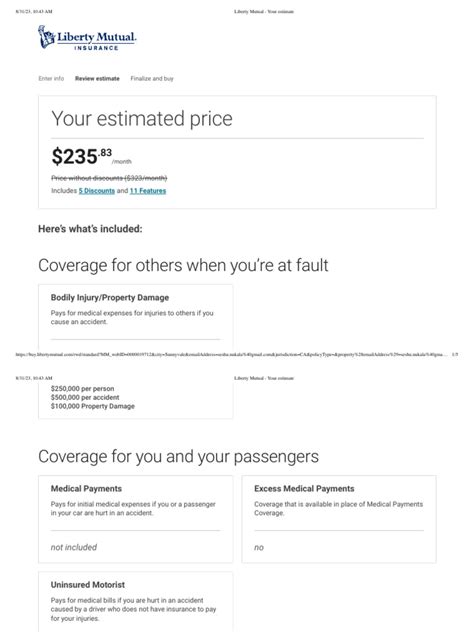Click the Liberty Mutual Insurance logo

point(87,37)
